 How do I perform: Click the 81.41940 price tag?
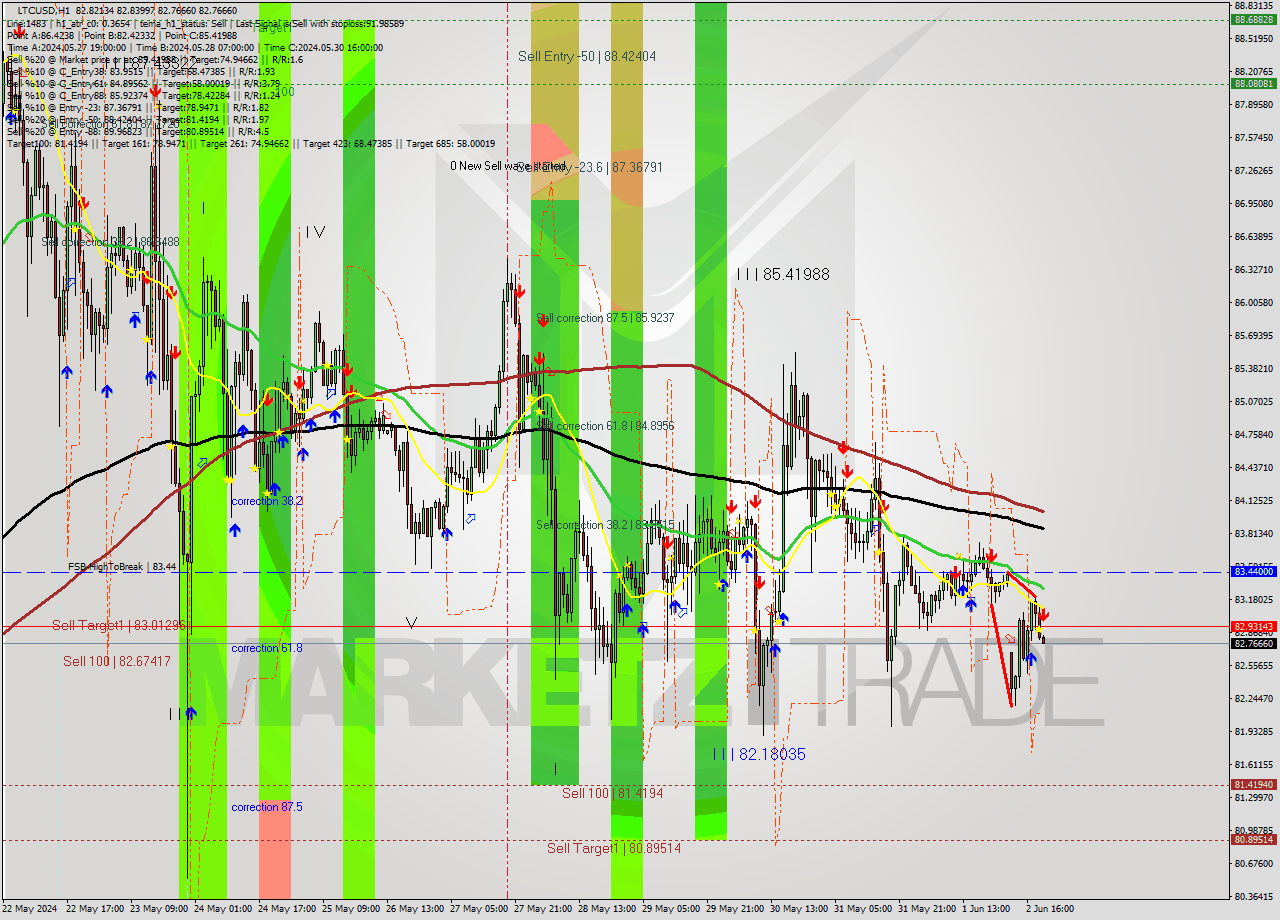click(1254, 785)
